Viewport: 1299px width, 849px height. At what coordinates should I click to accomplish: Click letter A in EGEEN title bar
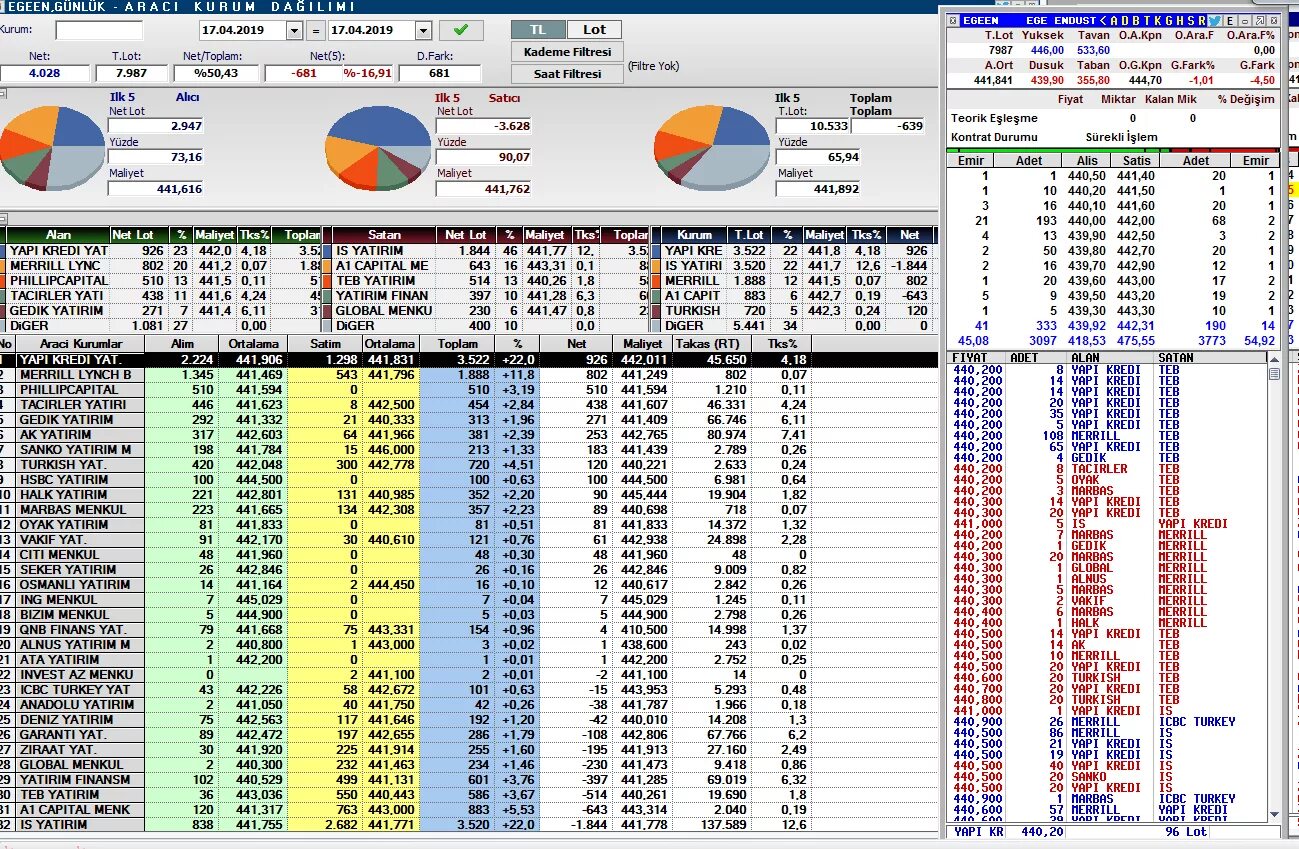1113,20
